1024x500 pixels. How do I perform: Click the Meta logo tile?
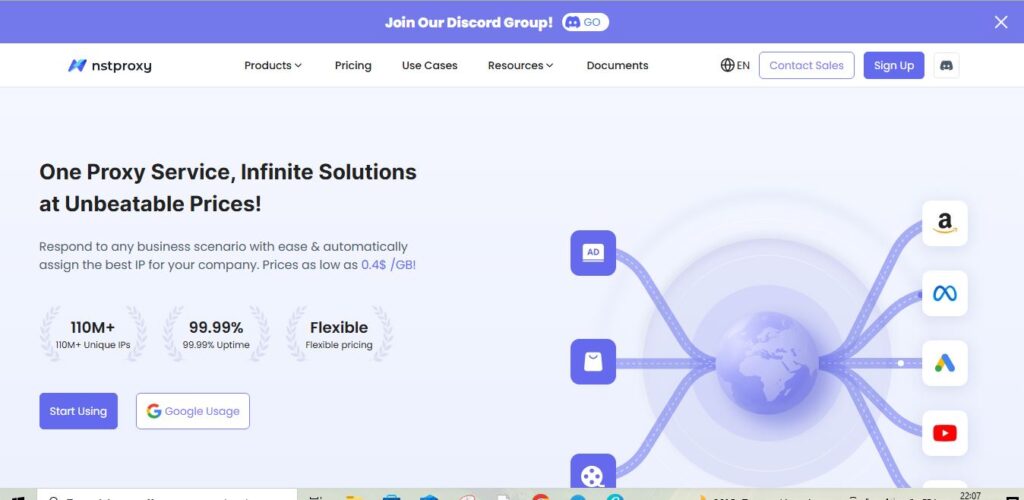coord(944,293)
